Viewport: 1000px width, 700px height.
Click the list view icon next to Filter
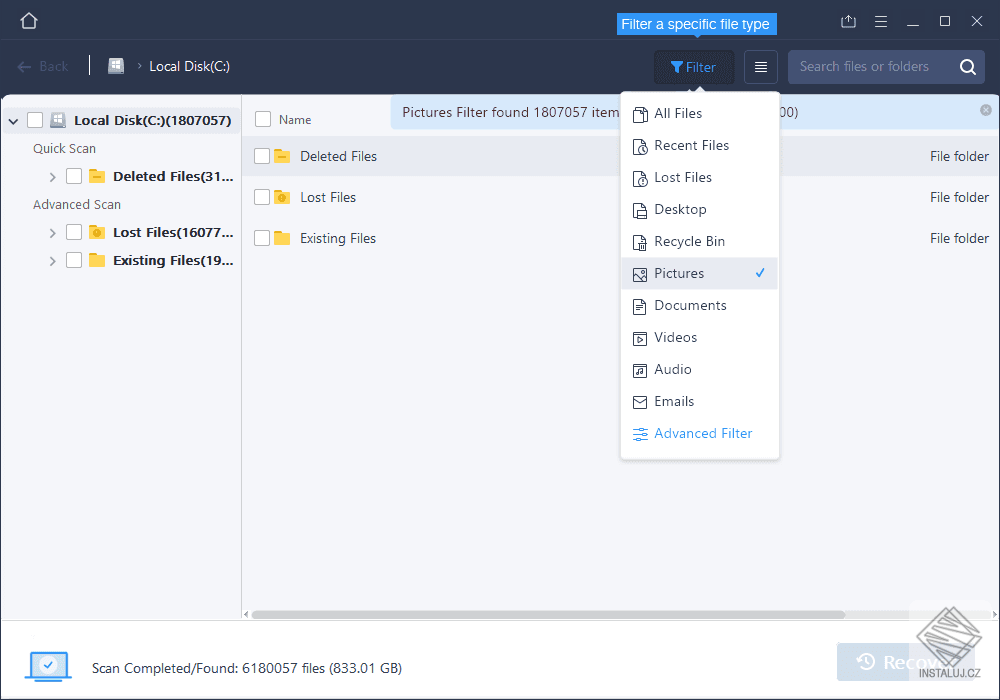(760, 66)
